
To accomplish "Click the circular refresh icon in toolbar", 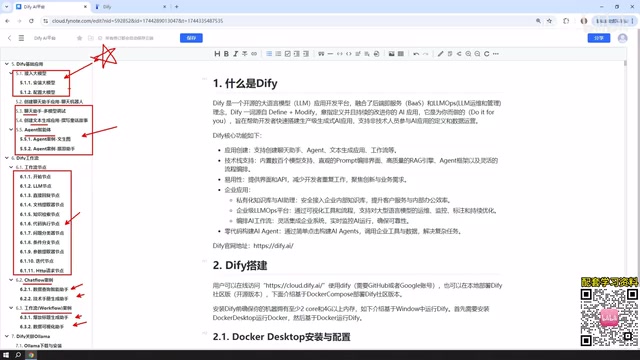I will 487,54.
